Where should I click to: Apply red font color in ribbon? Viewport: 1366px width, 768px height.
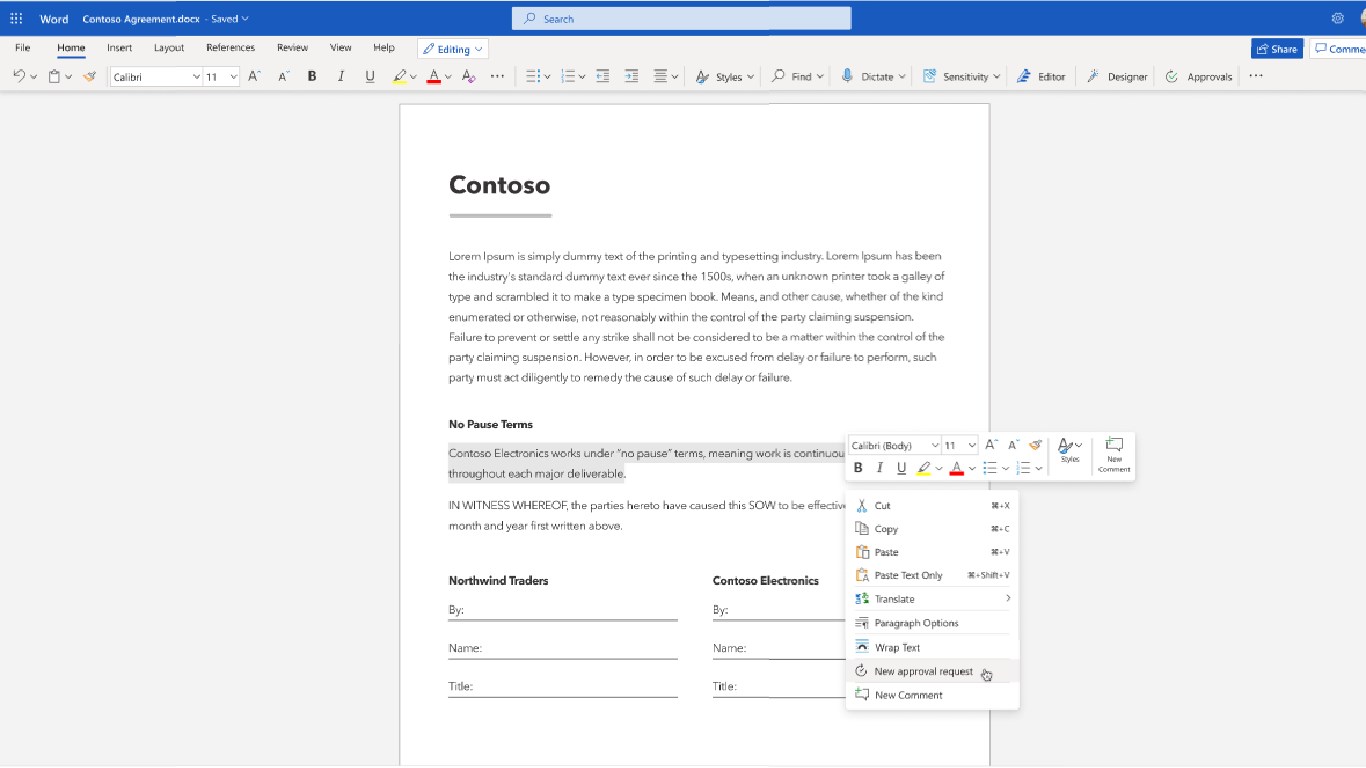click(434, 76)
